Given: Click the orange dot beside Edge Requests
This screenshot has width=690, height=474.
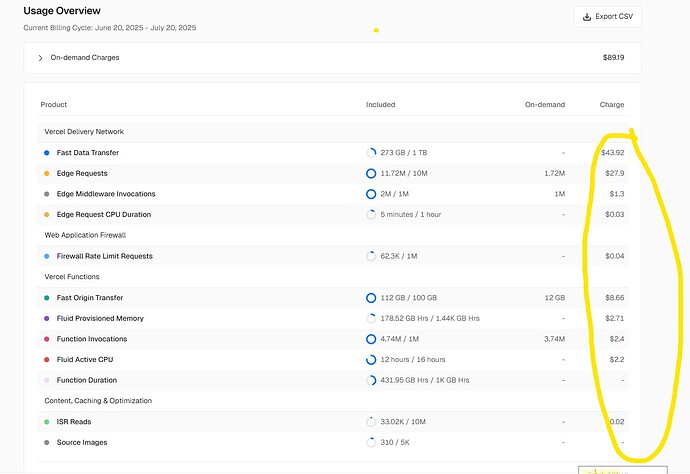Looking at the screenshot, I should 47,173.
